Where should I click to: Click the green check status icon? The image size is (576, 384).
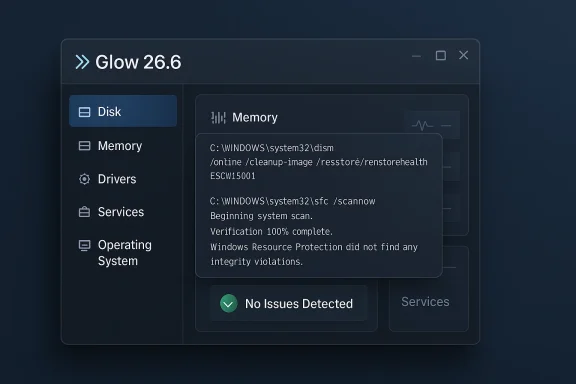pyautogui.click(x=228, y=304)
